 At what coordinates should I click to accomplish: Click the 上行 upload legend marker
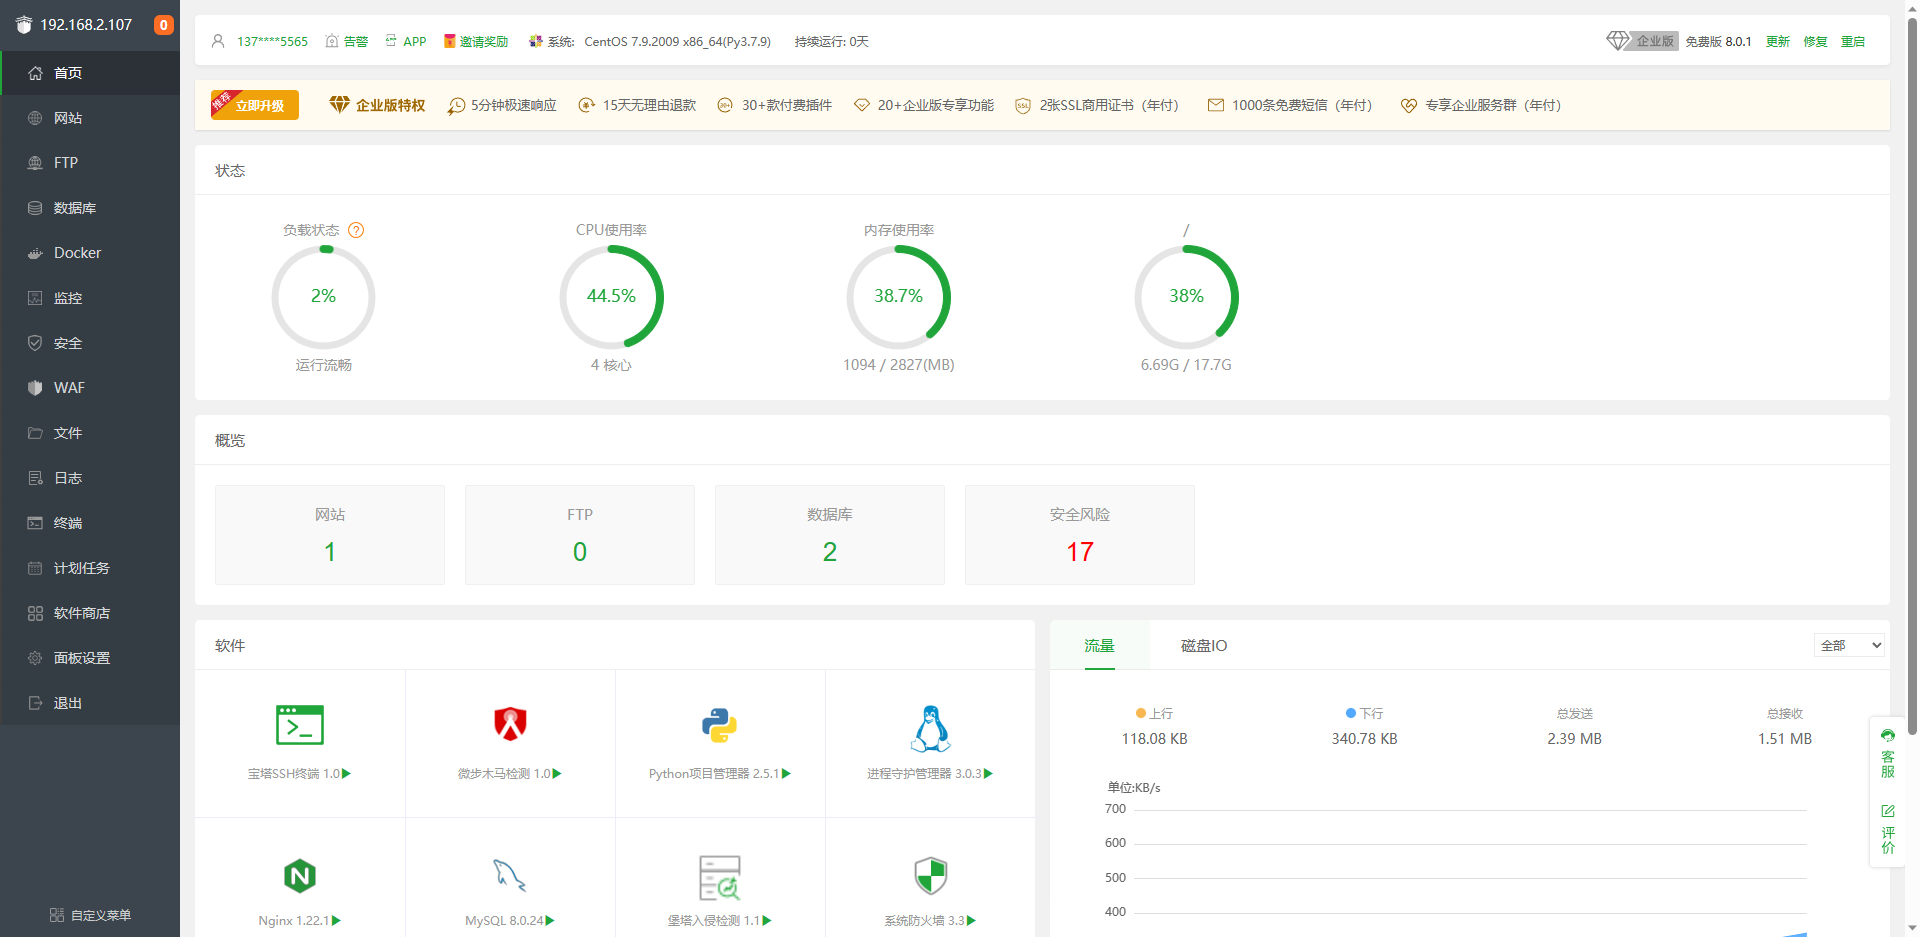[x=1141, y=713]
